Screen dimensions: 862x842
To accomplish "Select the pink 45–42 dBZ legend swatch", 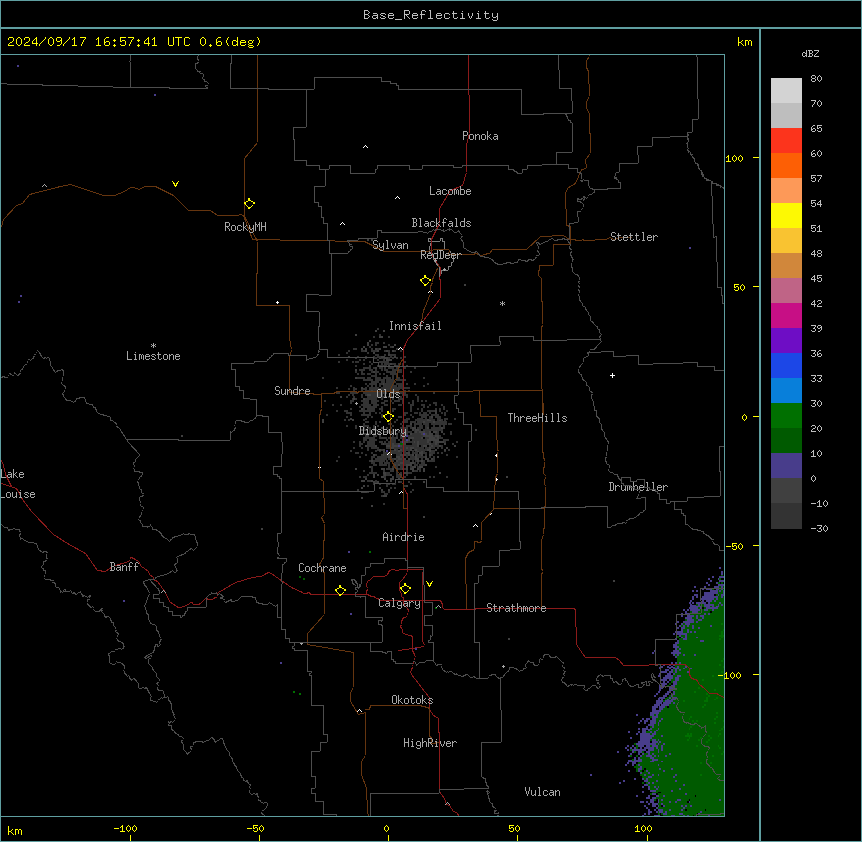I will (x=786, y=291).
